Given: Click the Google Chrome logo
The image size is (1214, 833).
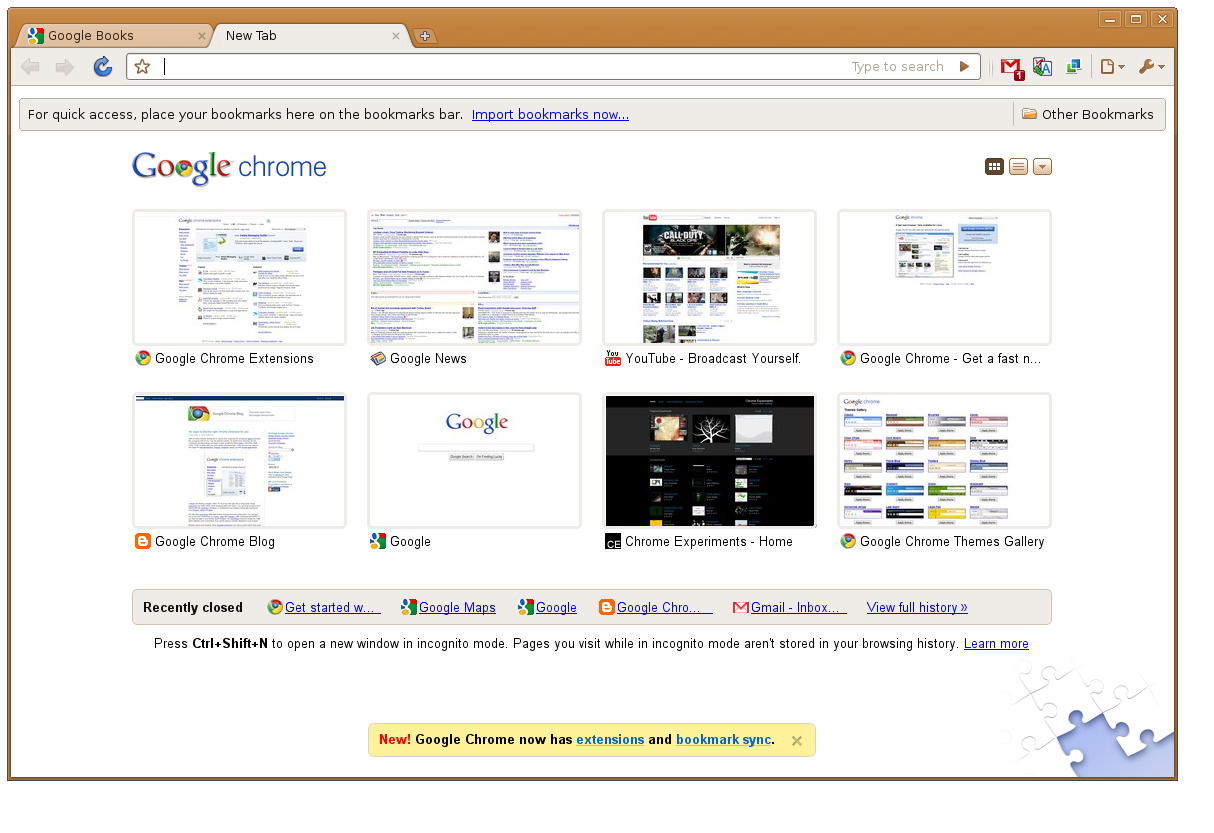Looking at the screenshot, I should pyautogui.click(x=229, y=167).
